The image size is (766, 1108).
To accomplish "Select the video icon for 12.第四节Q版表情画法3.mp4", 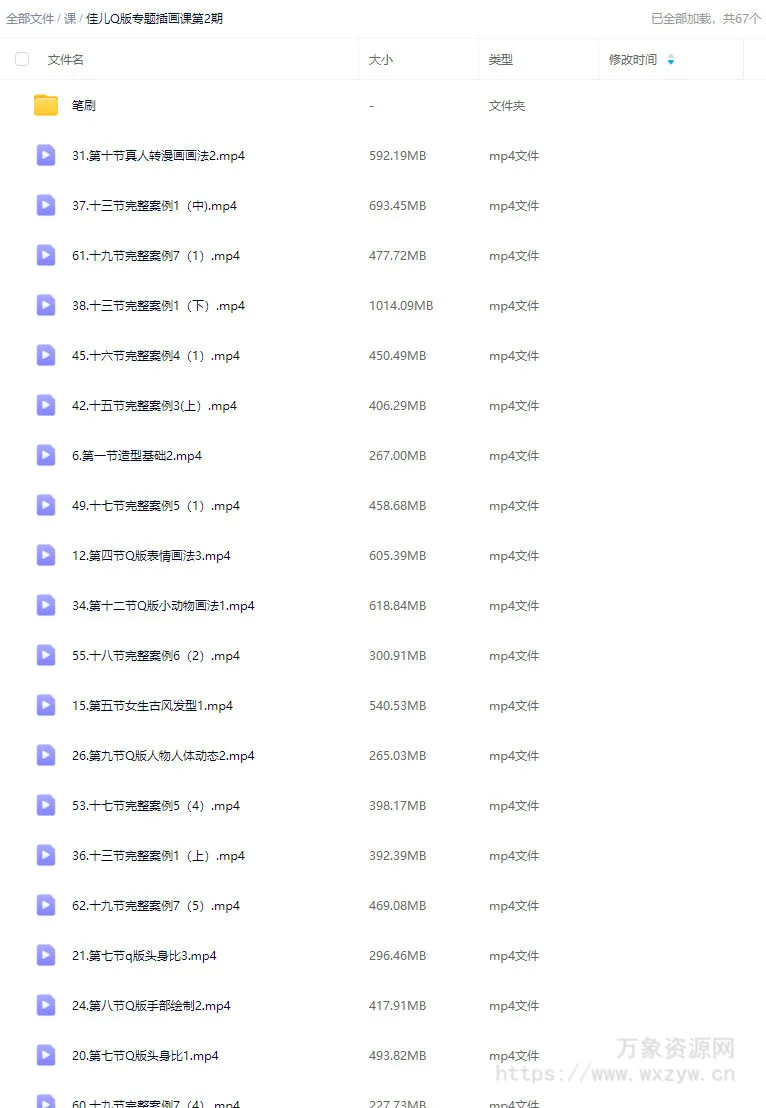I will [x=46, y=555].
